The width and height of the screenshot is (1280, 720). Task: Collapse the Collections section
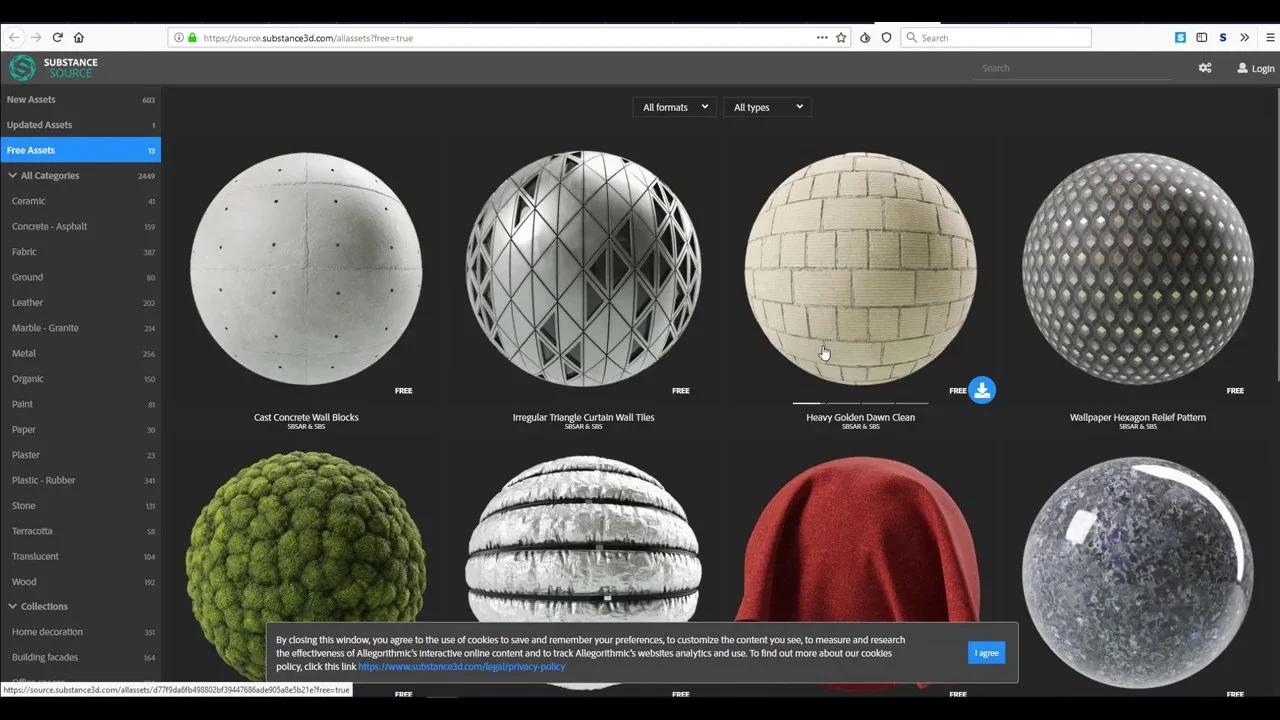point(12,606)
